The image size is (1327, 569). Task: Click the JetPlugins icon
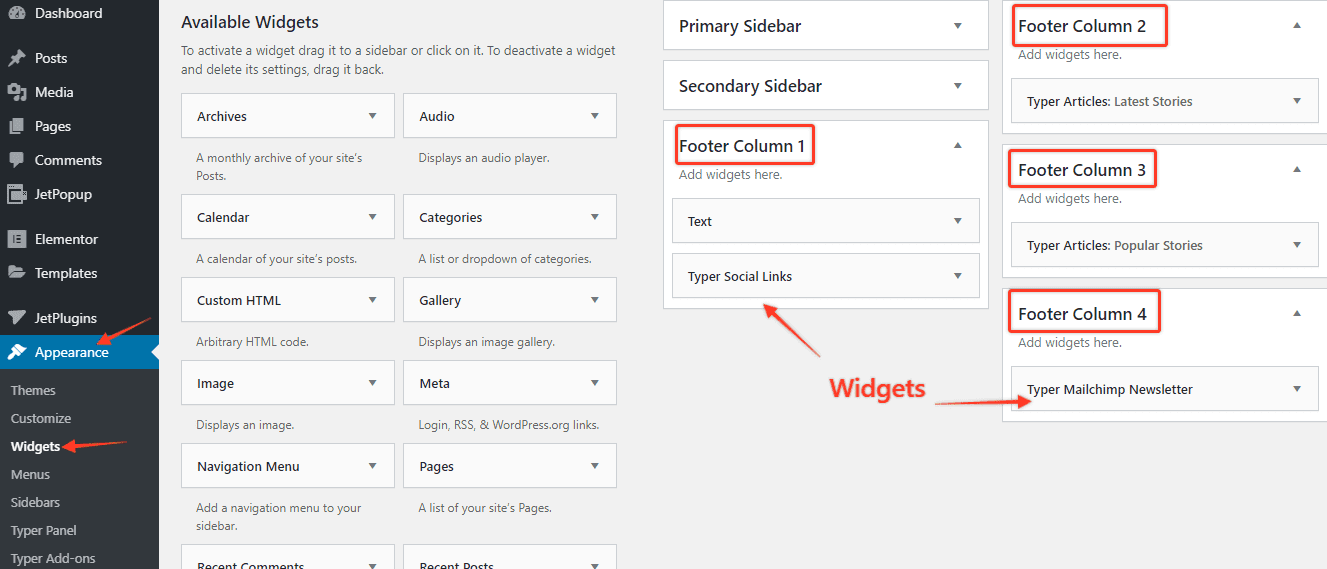point(17,318)
